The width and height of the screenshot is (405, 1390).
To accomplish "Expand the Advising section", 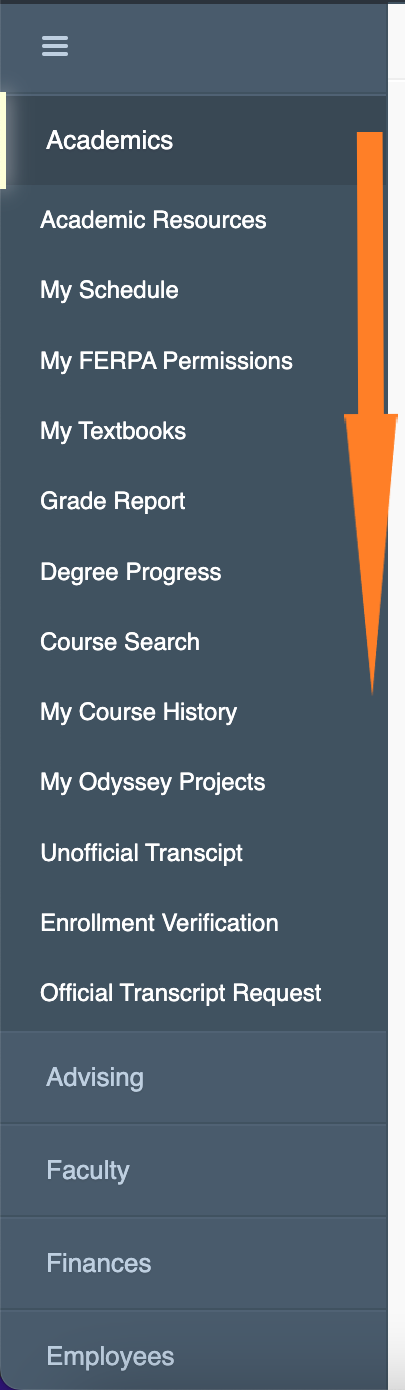I will (193, 1078).
